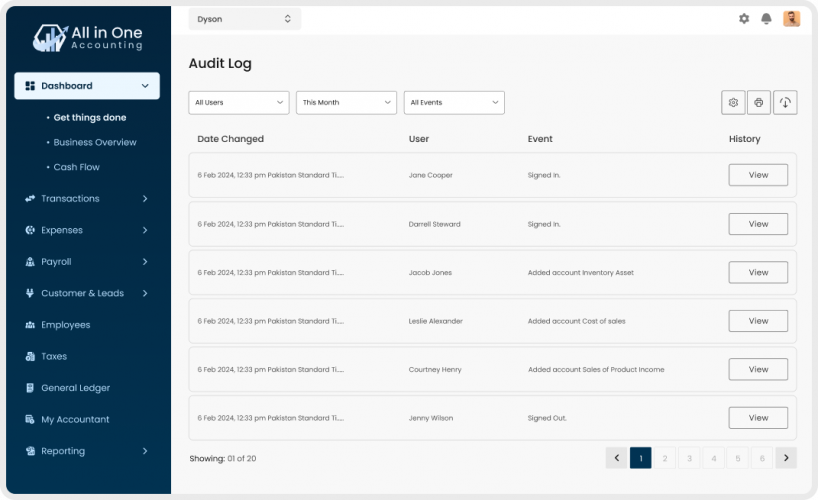Open notifications bell
This screenshot has width=818, height=500.
(x=766, y=19)
